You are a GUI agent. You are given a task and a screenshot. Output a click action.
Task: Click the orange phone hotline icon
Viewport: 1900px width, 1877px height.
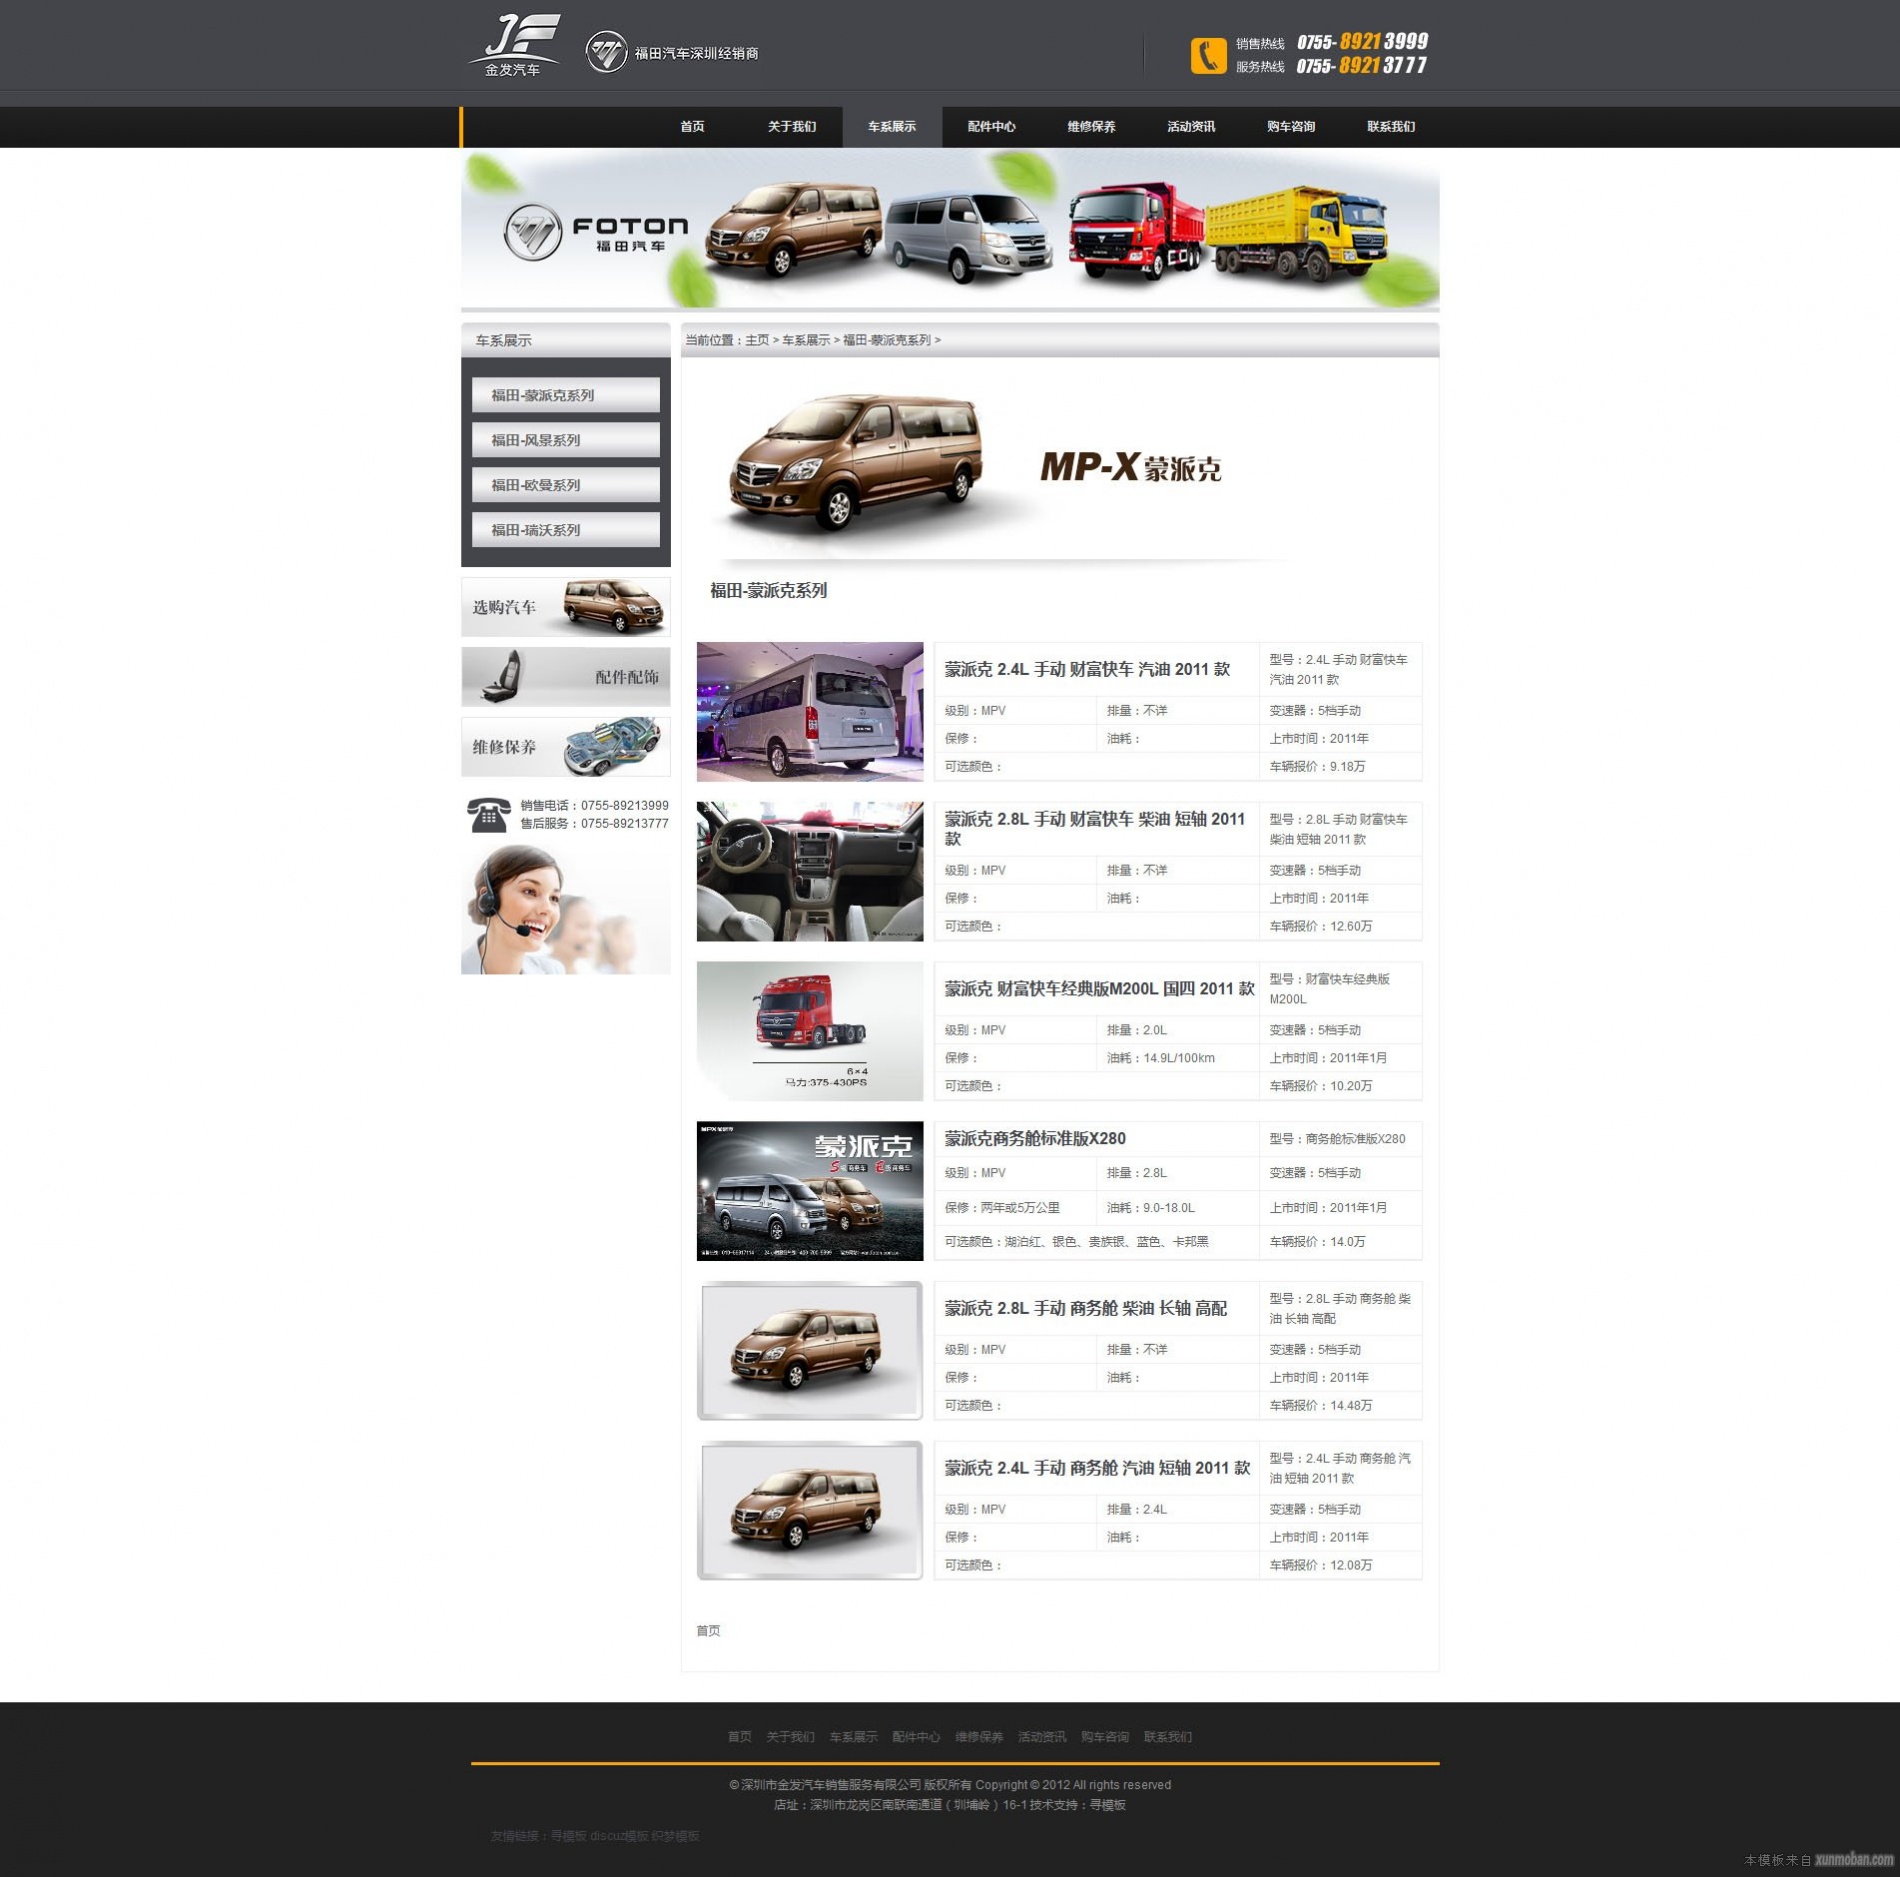(1208, 55)
